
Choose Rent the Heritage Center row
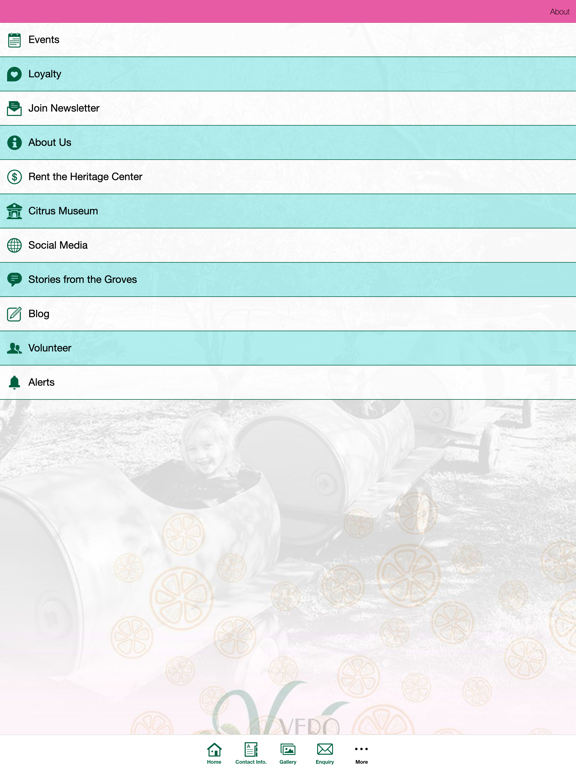(288, 177)
